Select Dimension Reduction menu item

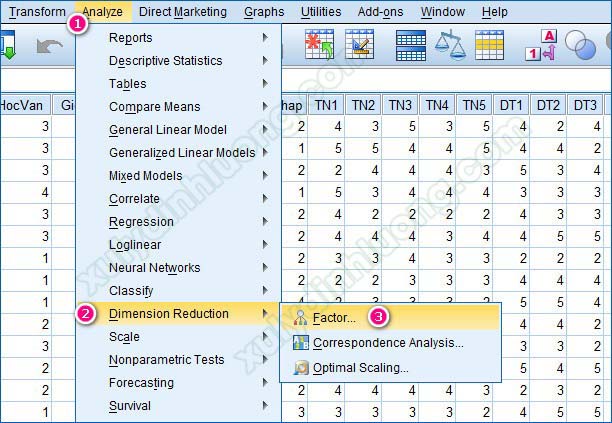(178, 314)
